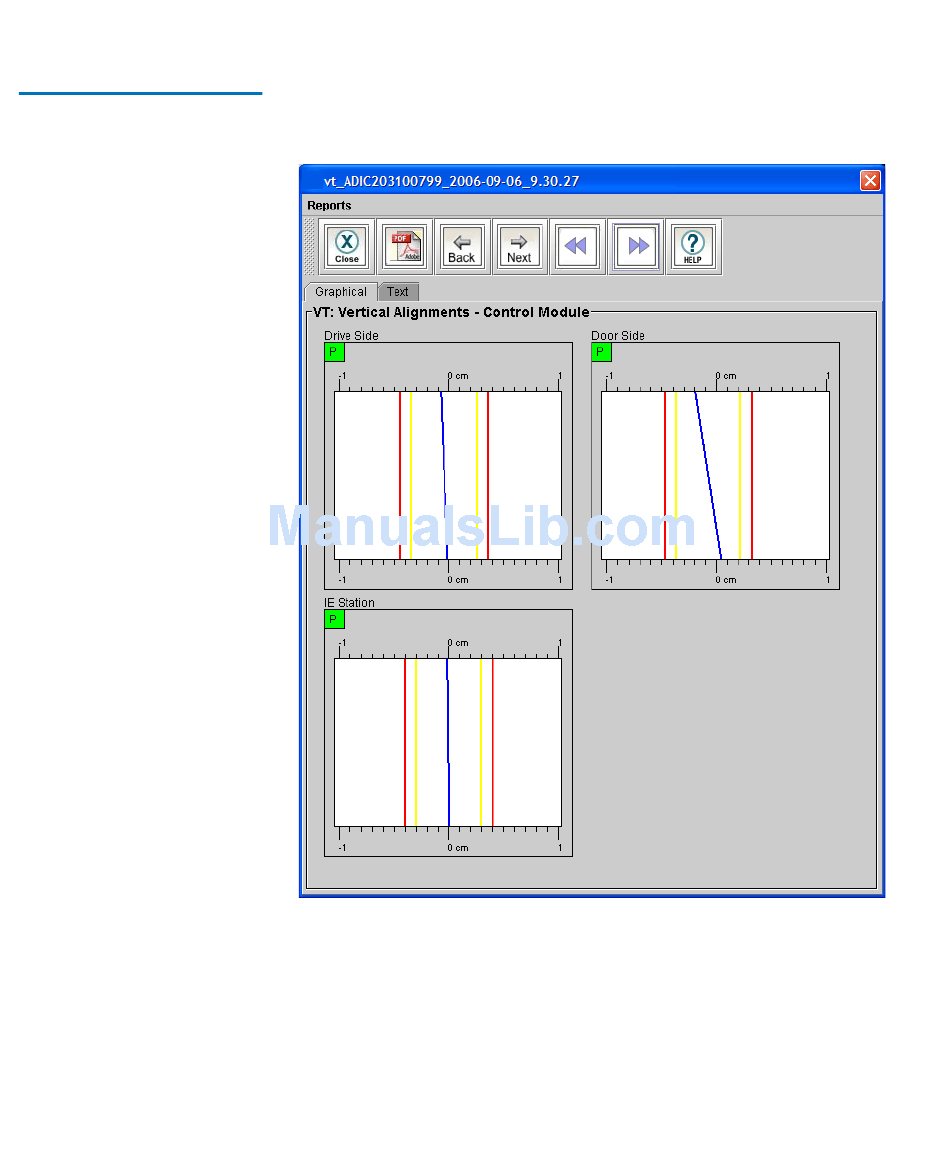950x1161 pixels.
Task: Open the Reports menu
Action: [329, 205]
